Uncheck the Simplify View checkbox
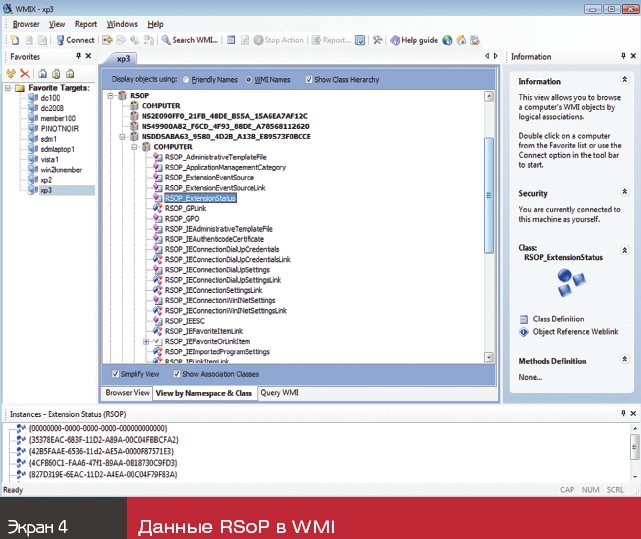The width and height of the screenshot is (641, 539). coord(116,374)
